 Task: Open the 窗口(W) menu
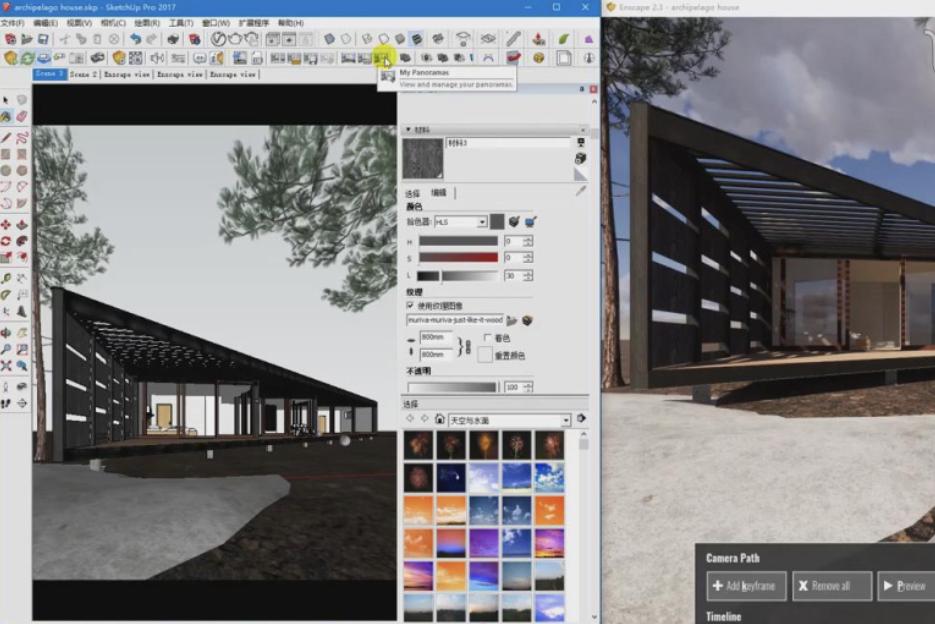pyautogui.click(x=212, y=22)
